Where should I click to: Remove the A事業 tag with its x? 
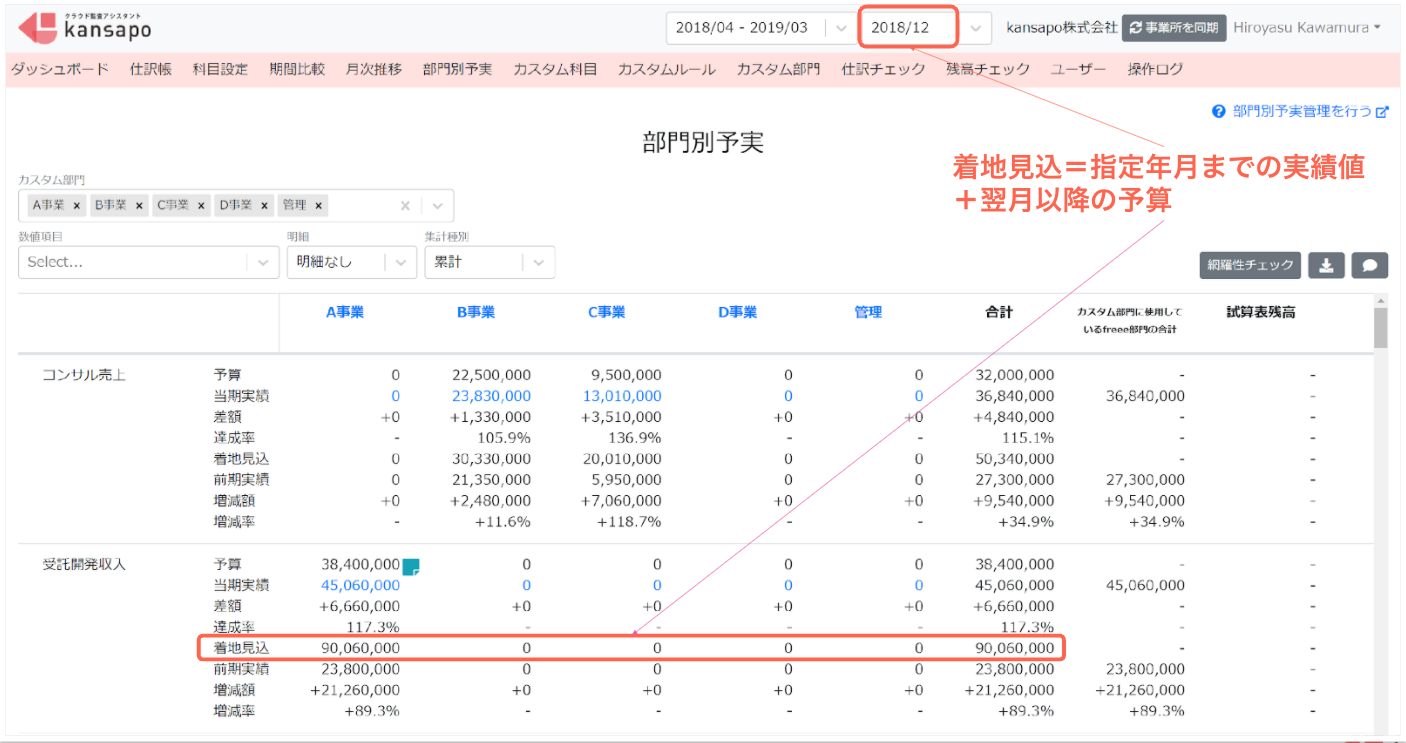tap(77, 205)
